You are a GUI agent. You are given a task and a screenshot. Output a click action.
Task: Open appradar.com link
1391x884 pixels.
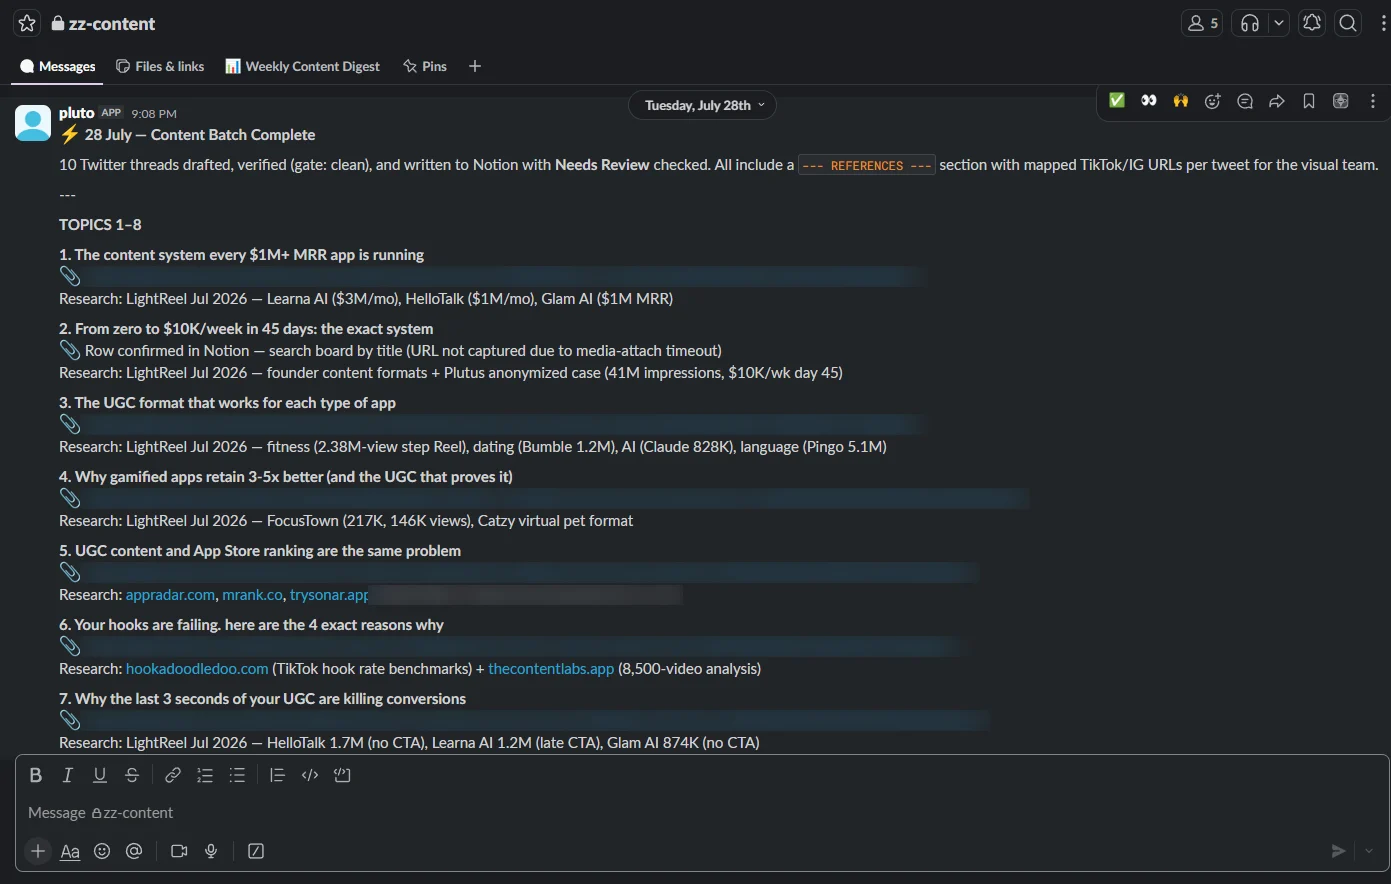coord(170,595)
